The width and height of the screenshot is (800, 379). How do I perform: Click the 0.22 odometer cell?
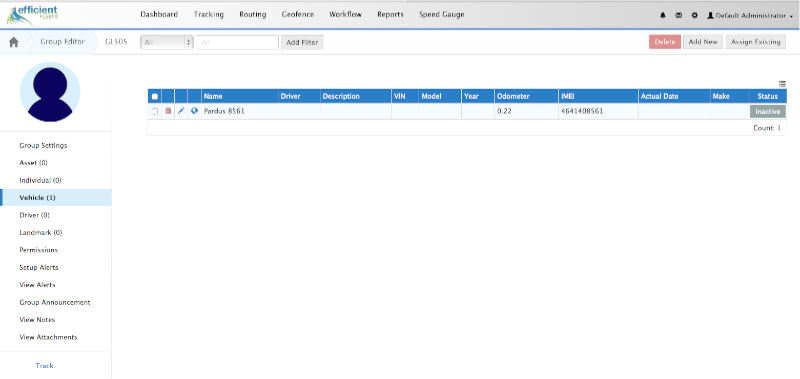pyautogui.click(x=526, y=111)
